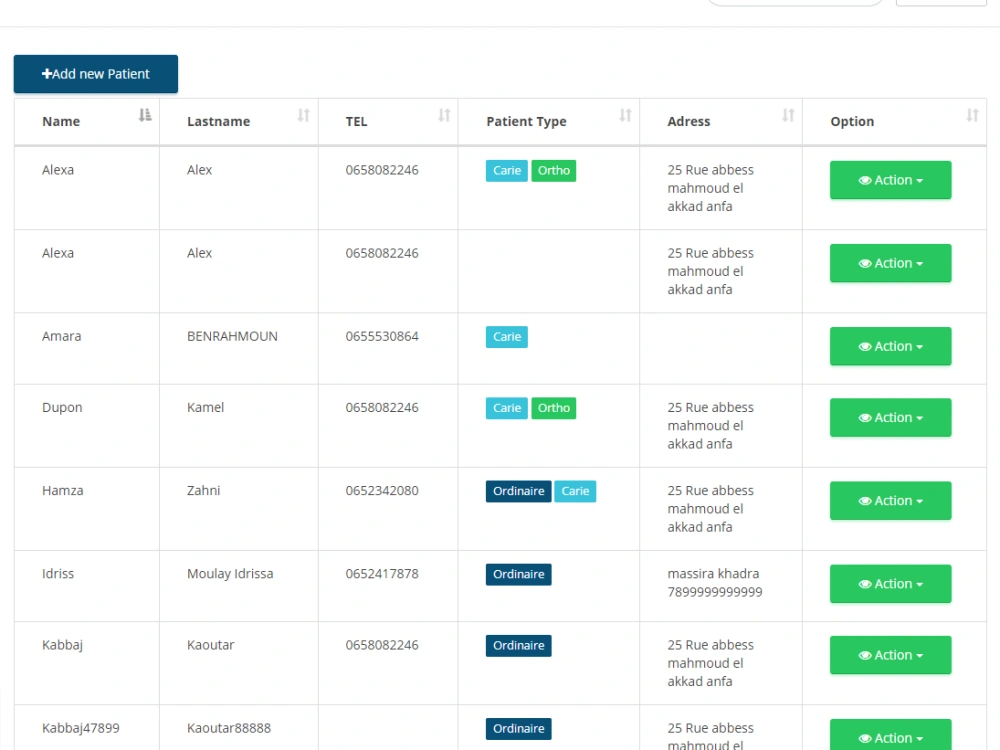This screenshot has width=1000, height=750.
Task: Select the Patient Type header text
Action: 526,121
